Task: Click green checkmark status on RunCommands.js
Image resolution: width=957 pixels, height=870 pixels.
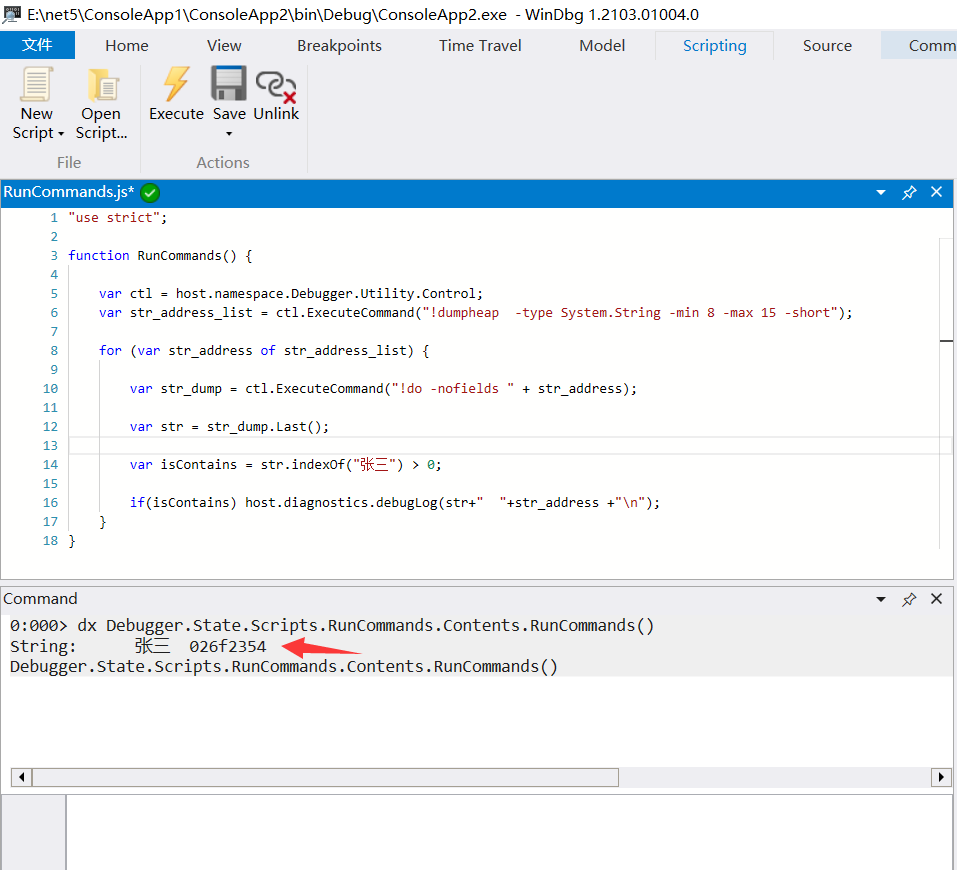Action: (x=151, y=193)
